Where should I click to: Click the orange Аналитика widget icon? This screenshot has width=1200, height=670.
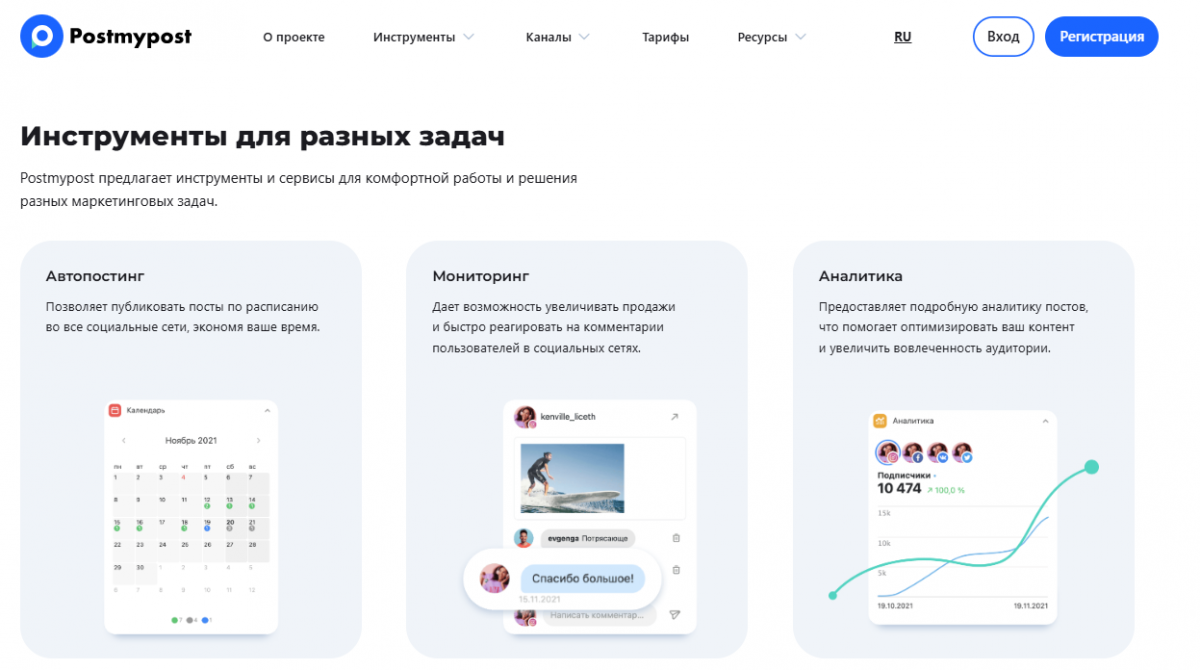pyautogui.click(x=880, y=421)
